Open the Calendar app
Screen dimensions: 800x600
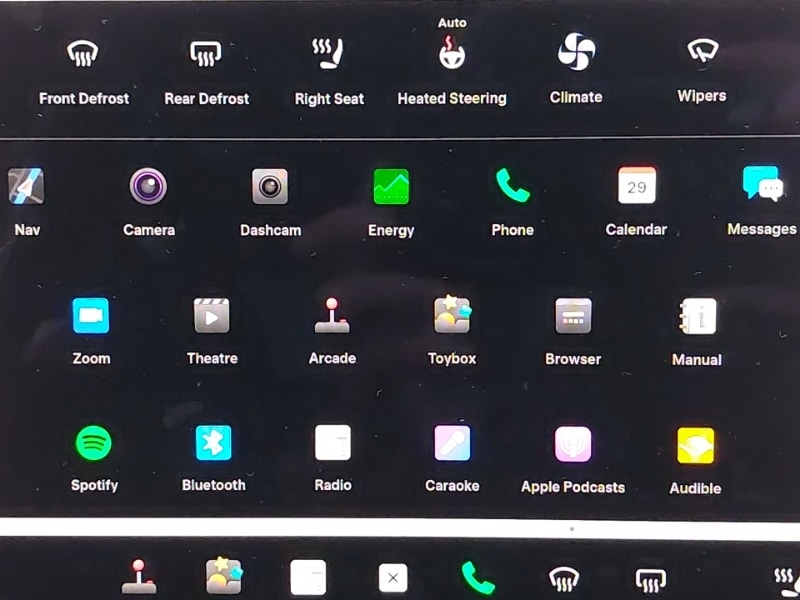point(636,187)
